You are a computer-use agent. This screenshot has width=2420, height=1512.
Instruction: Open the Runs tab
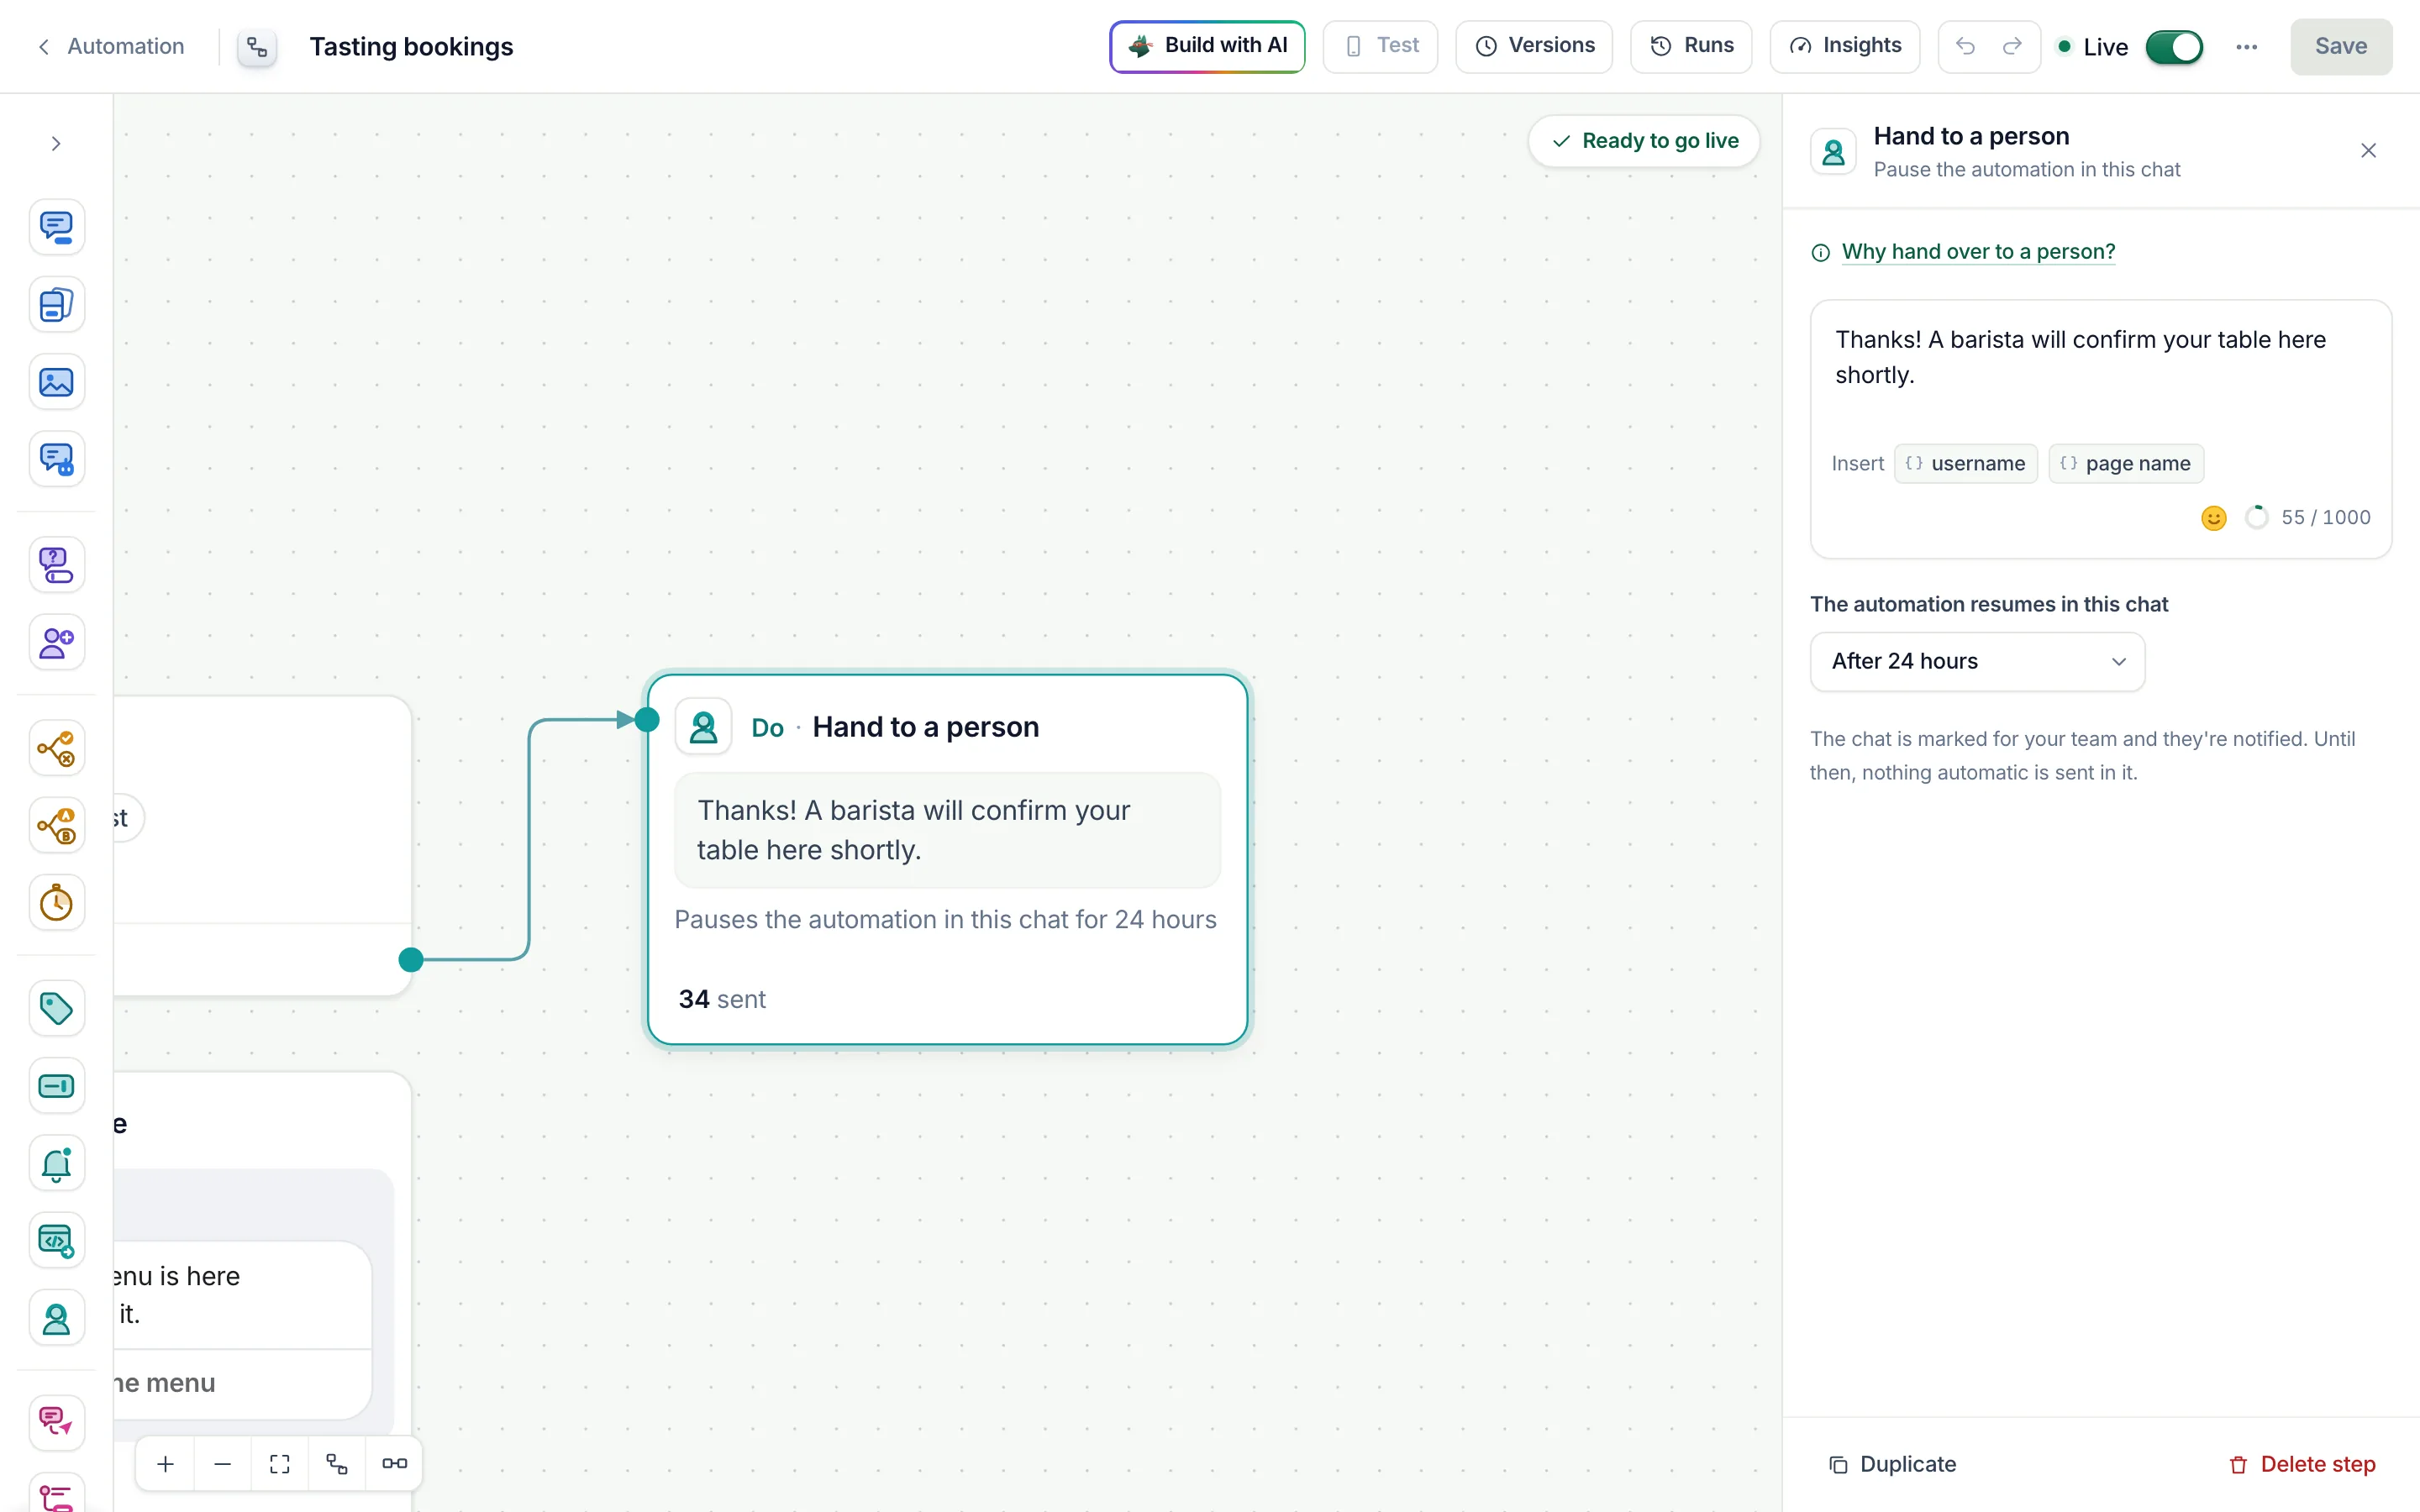pos(1691,46)
